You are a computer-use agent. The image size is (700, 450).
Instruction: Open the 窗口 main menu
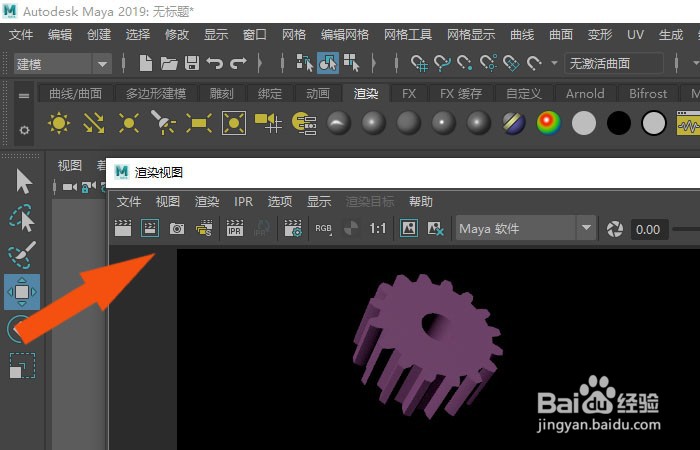click(x=254, y=34)
